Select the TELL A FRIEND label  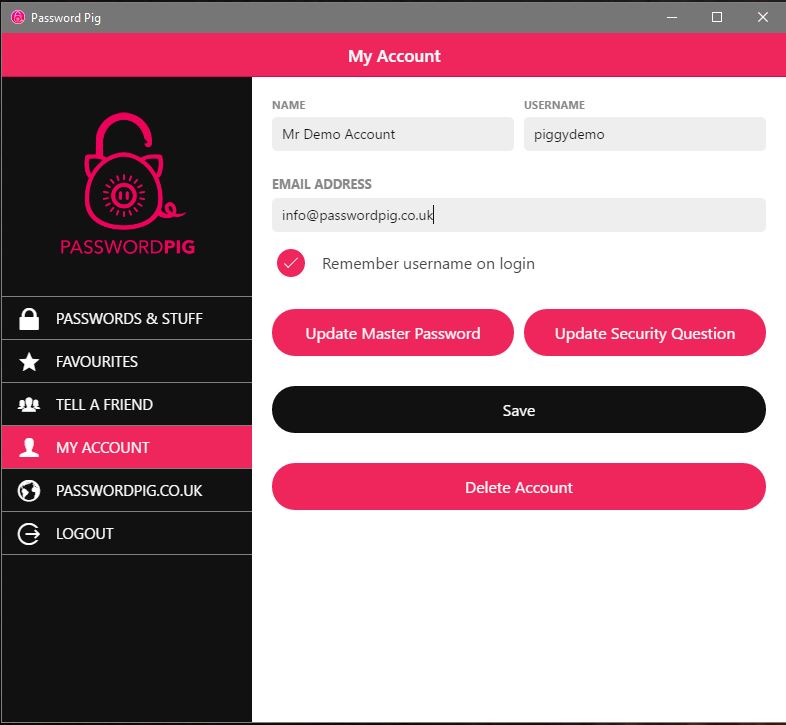point(104,405)
